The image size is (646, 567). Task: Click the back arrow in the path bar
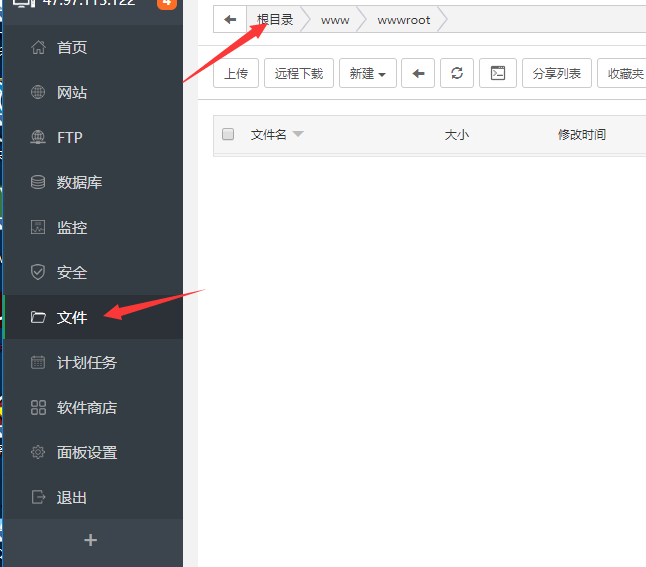[230, 19]
